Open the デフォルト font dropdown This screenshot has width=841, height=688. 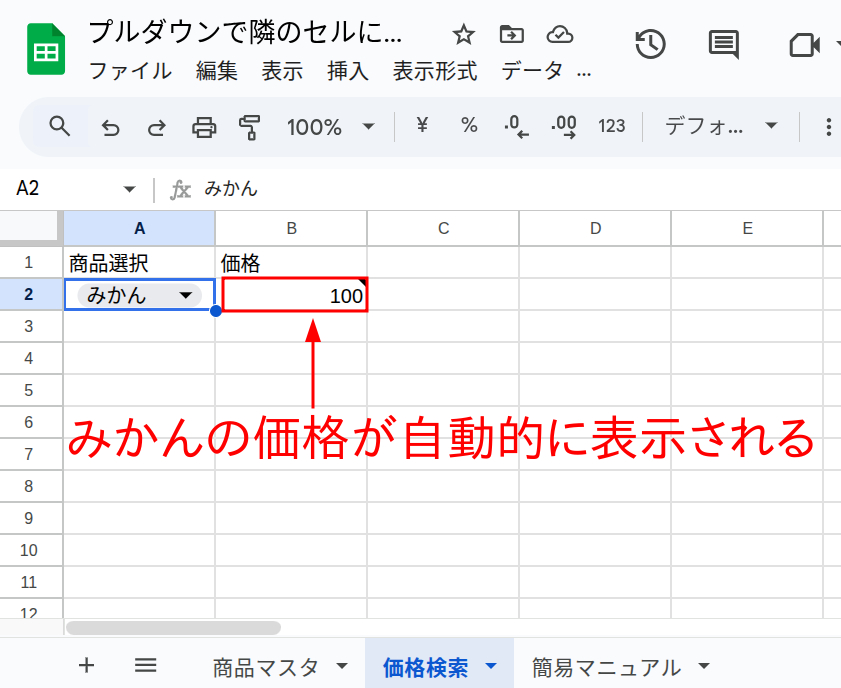[718, 126]
